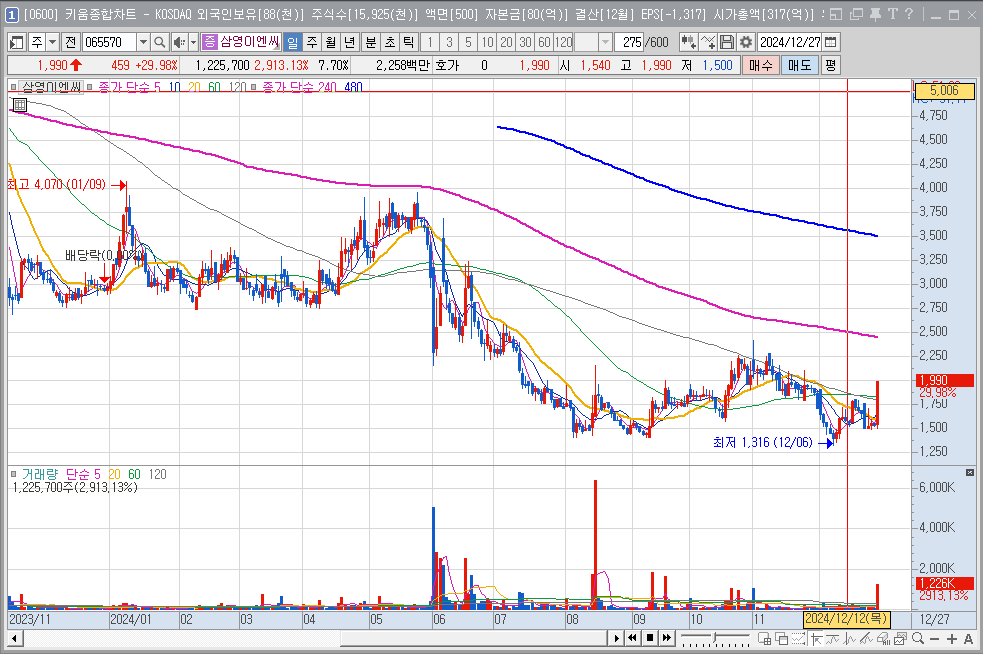Open the 주 type dropdown arrow
Image resolution: width=983 pixels, height=654 pixels.
53,42
